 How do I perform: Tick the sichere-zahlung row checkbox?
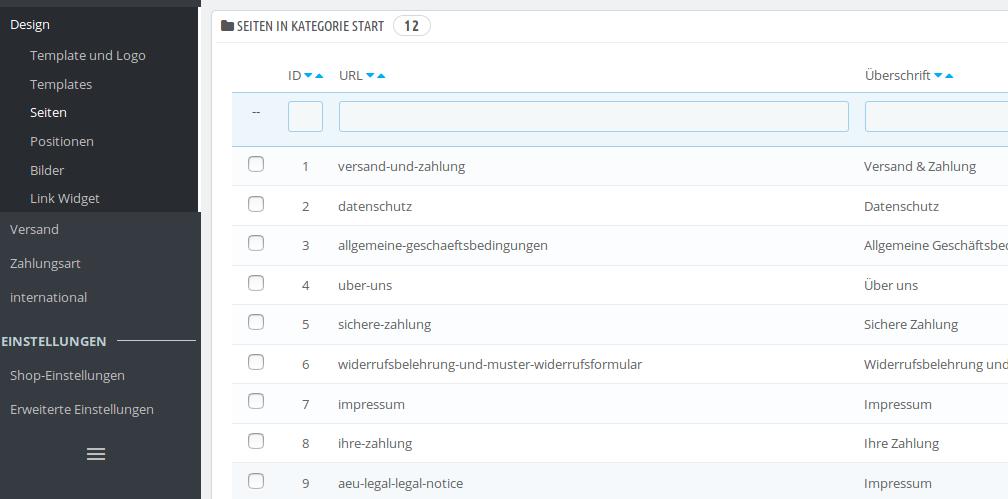pos(256,322)
